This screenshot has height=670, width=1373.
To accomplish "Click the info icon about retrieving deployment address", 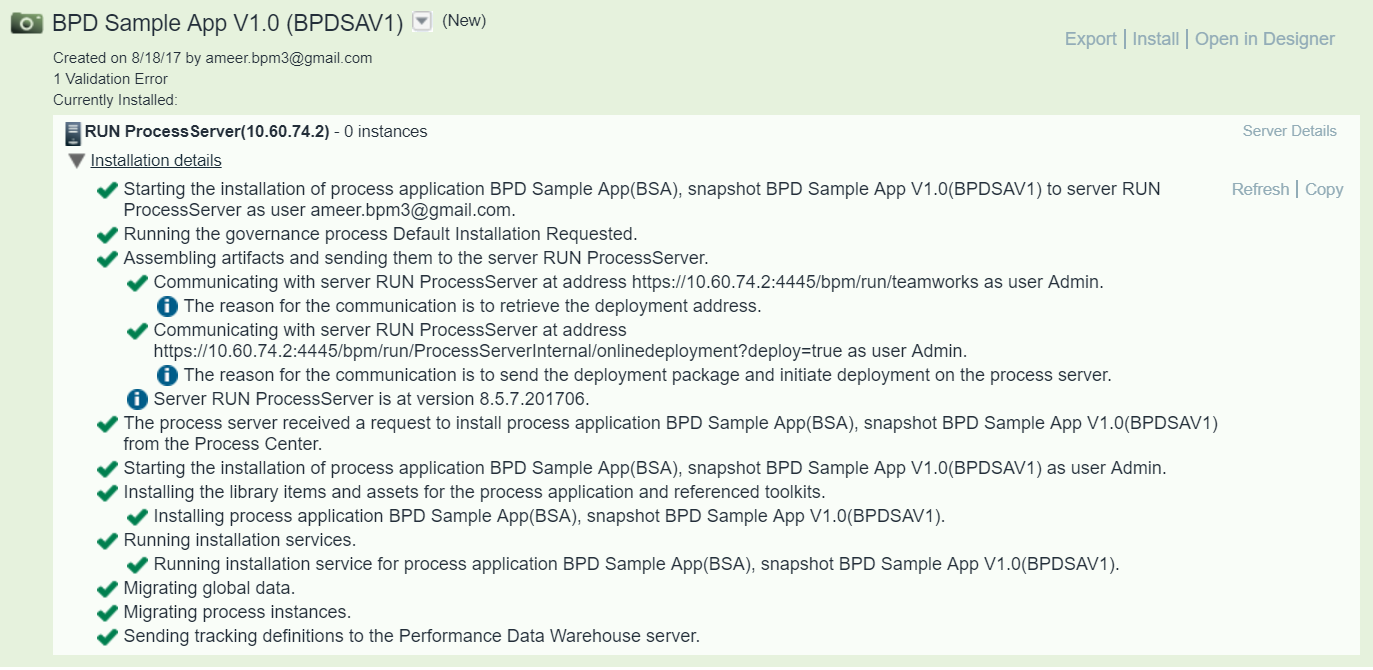I will click(167, 306).
